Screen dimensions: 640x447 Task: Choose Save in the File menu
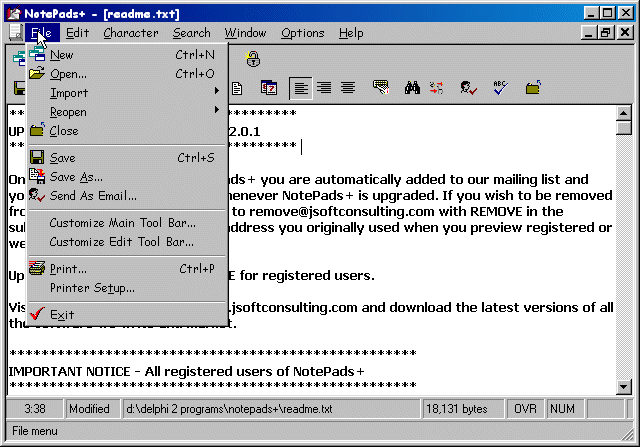coord(127,158)
